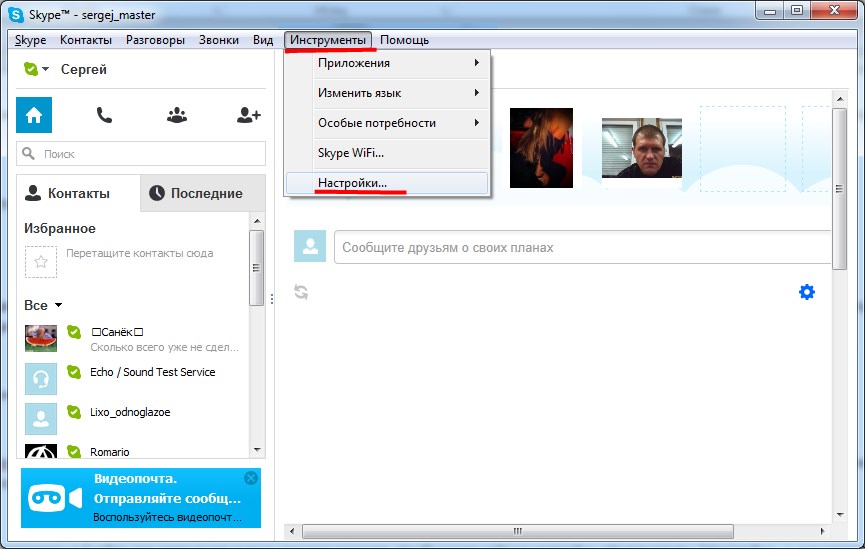Switch to the Контакты tab
Viewport: 865px width, 549px height.
[x=78, y=193]
